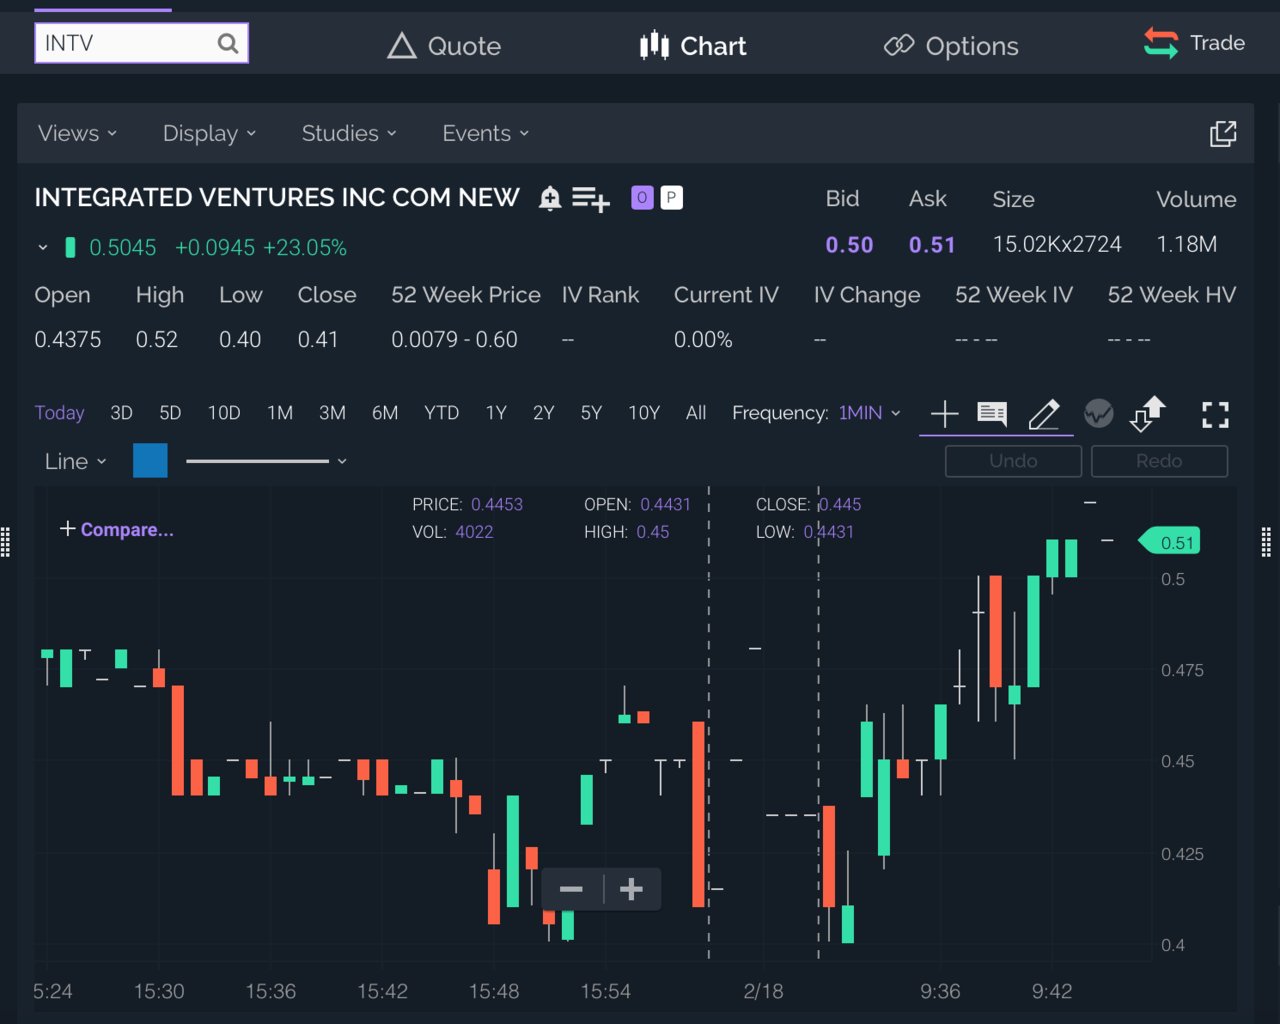
Task: Select the 5D time range
Action: [x=170, y=413]
